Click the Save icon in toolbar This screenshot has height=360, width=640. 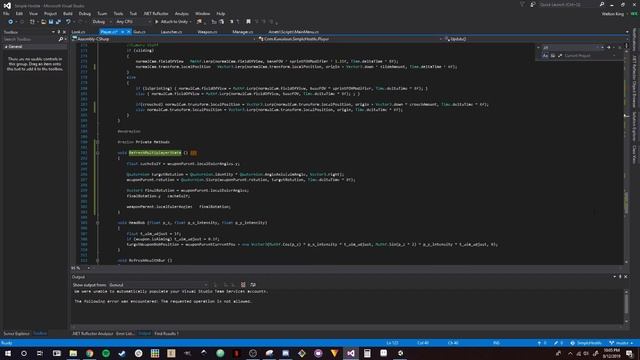coord(51,22)
